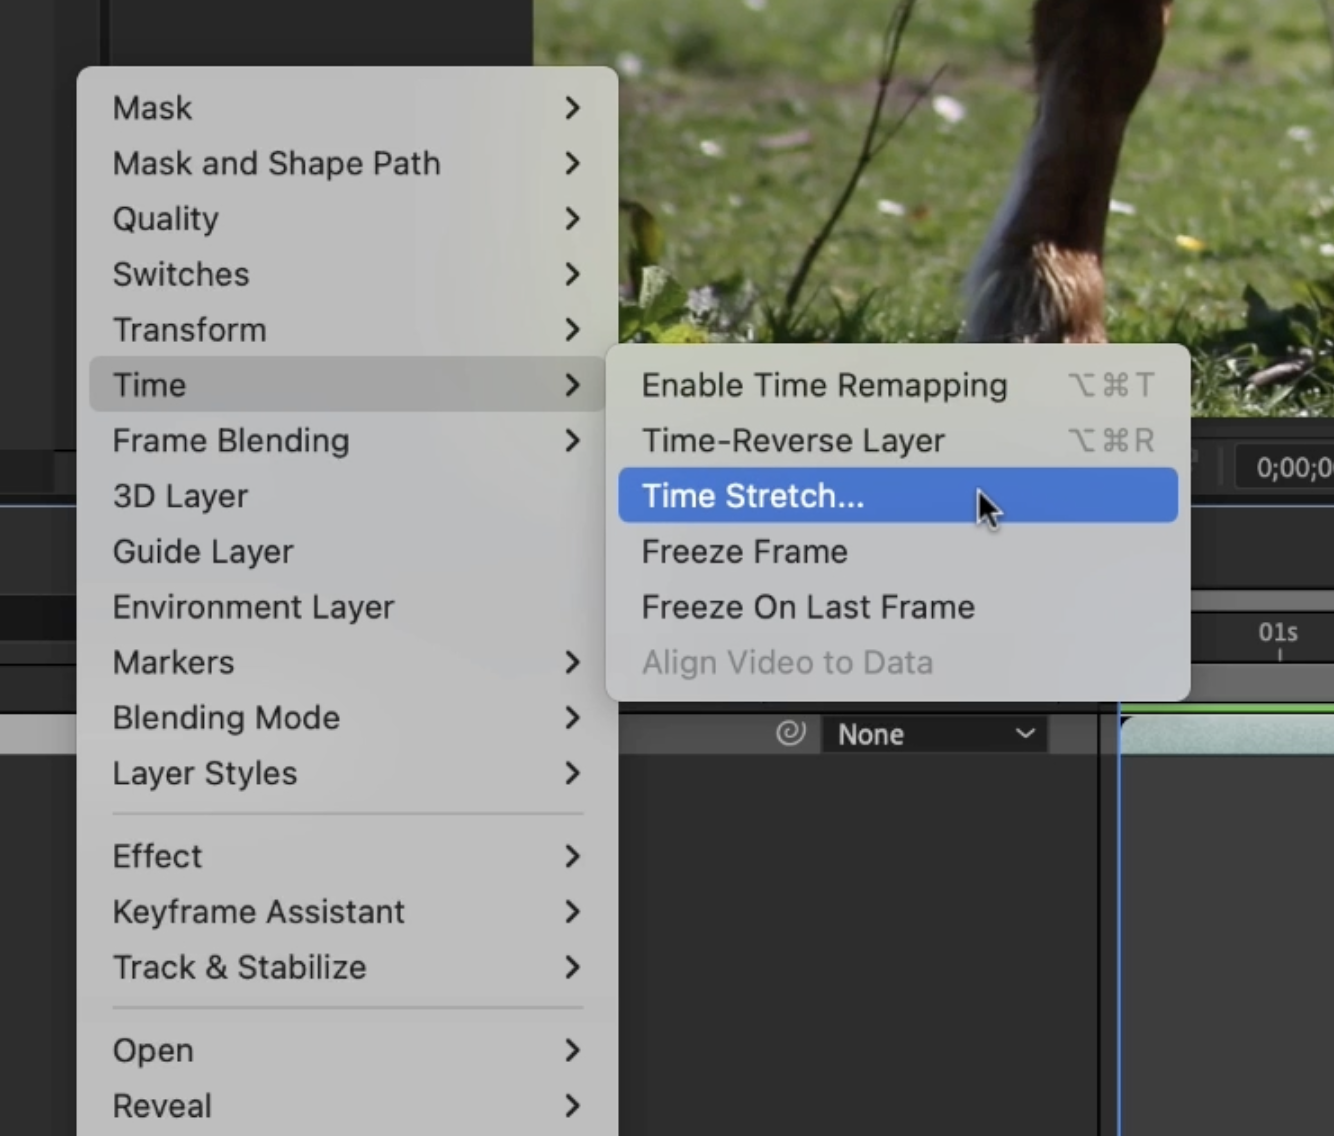
Task: Open the Markers submenu
Action: (x=347, y=663)
